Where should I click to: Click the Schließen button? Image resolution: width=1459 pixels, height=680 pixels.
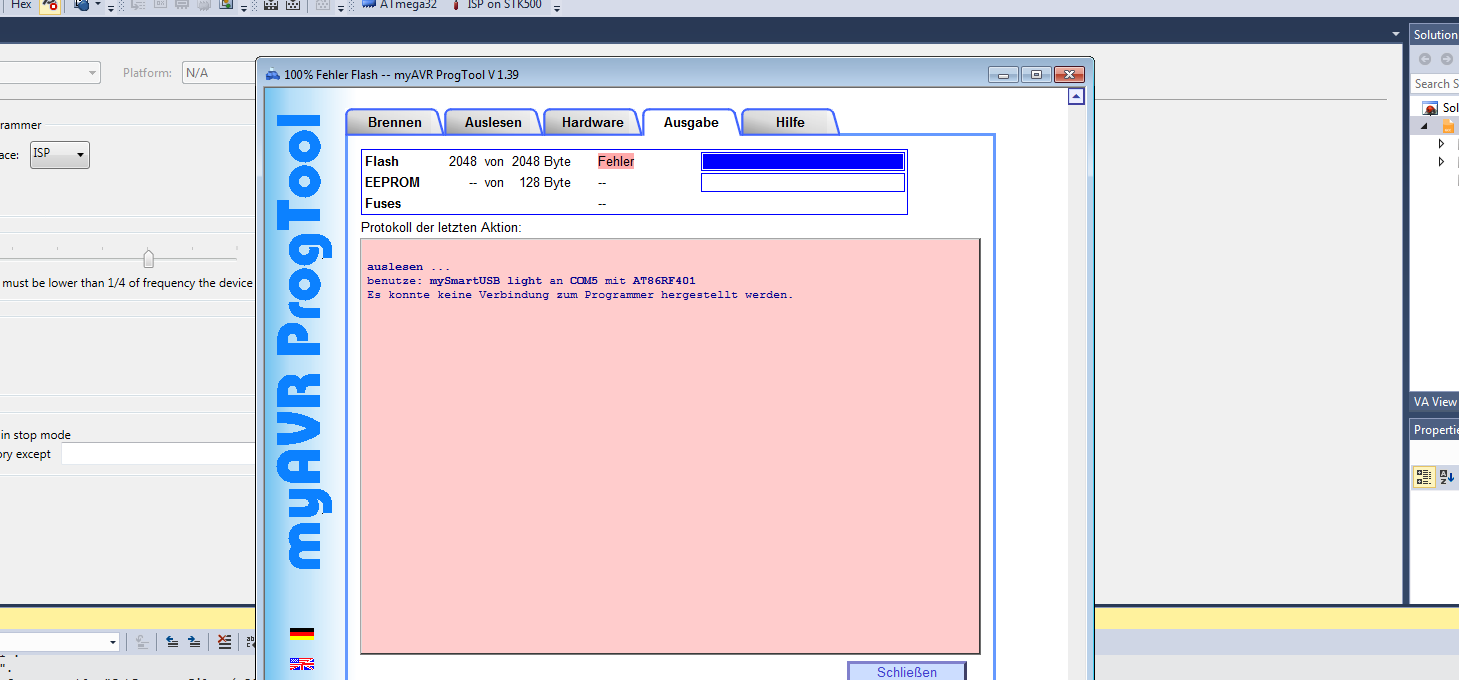click(x=907, y=671)
